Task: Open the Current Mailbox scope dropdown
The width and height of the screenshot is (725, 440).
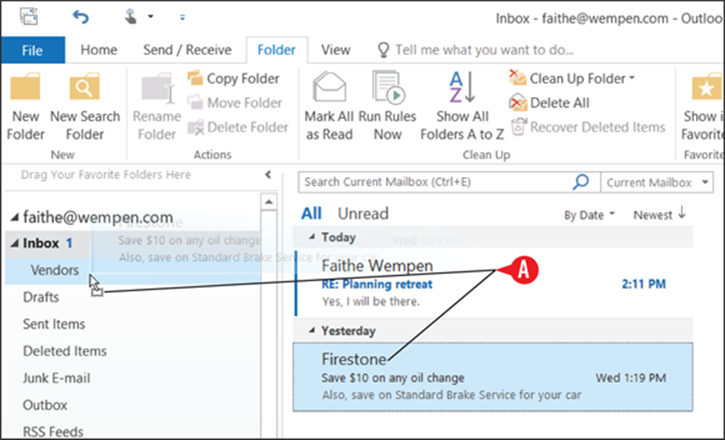Action: 657,183
